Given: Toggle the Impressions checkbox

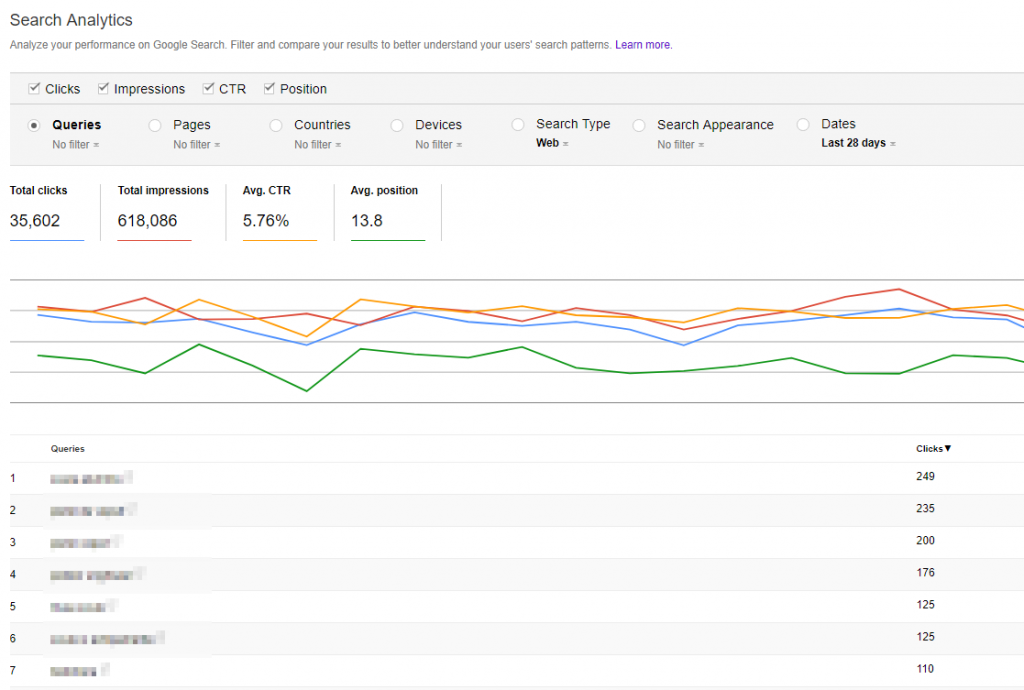Looking at the screenshot, I should pyautogui.click(x=103, y=88).
